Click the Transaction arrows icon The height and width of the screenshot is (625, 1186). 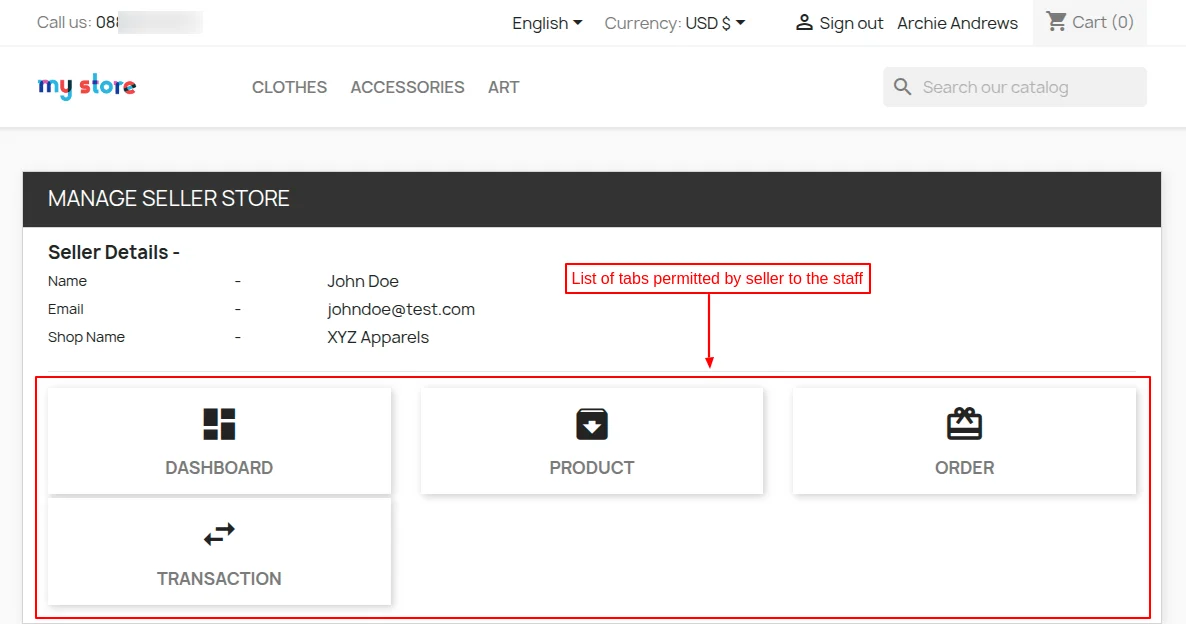[219, 535]
